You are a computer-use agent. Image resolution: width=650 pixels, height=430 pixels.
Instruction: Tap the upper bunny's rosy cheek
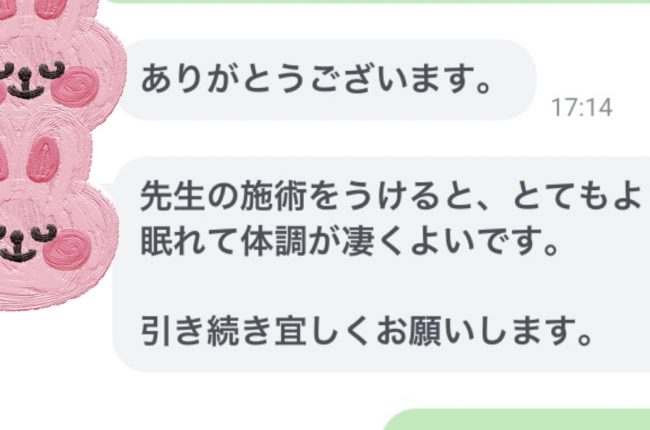point(76,87)
